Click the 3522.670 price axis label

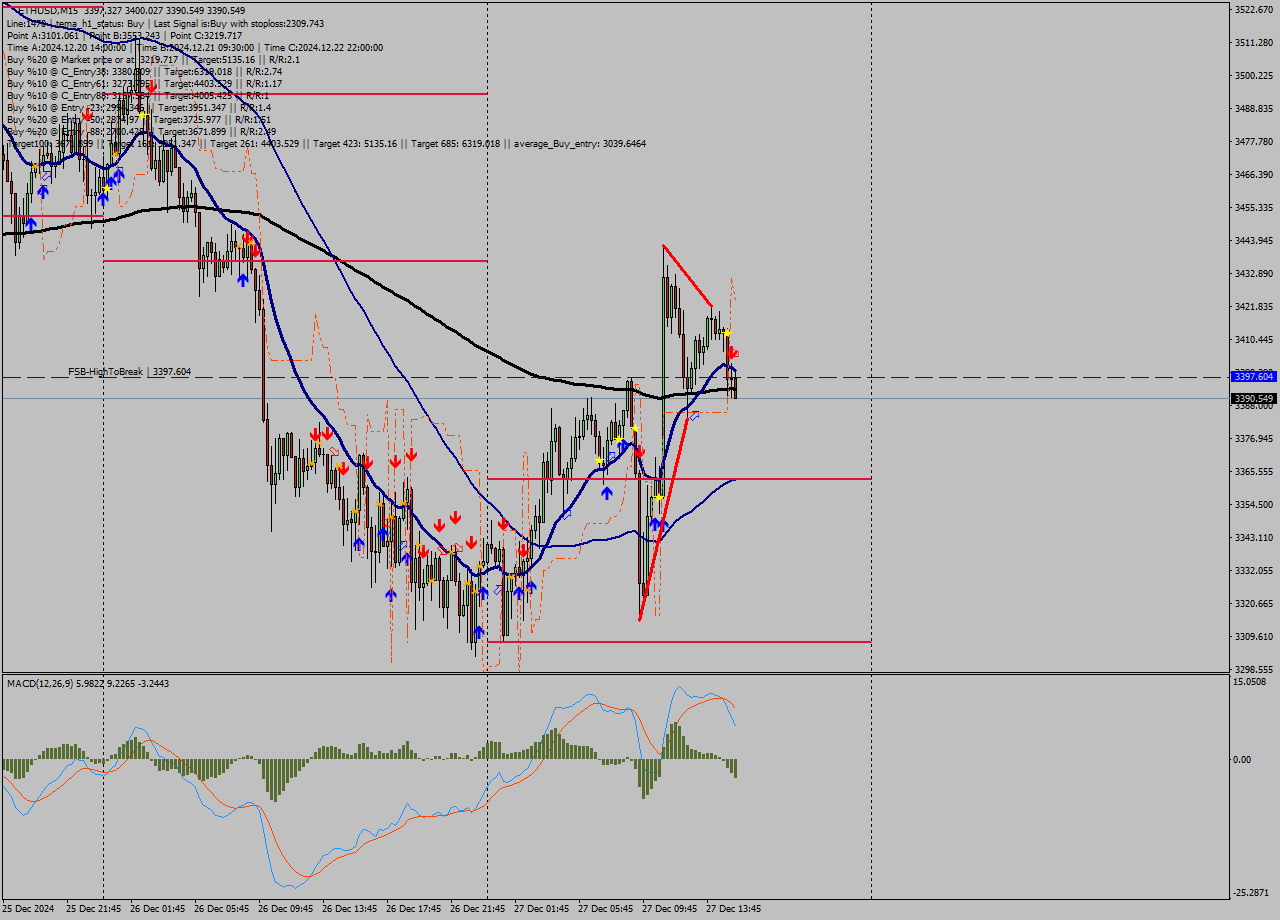pos(1254,9)
